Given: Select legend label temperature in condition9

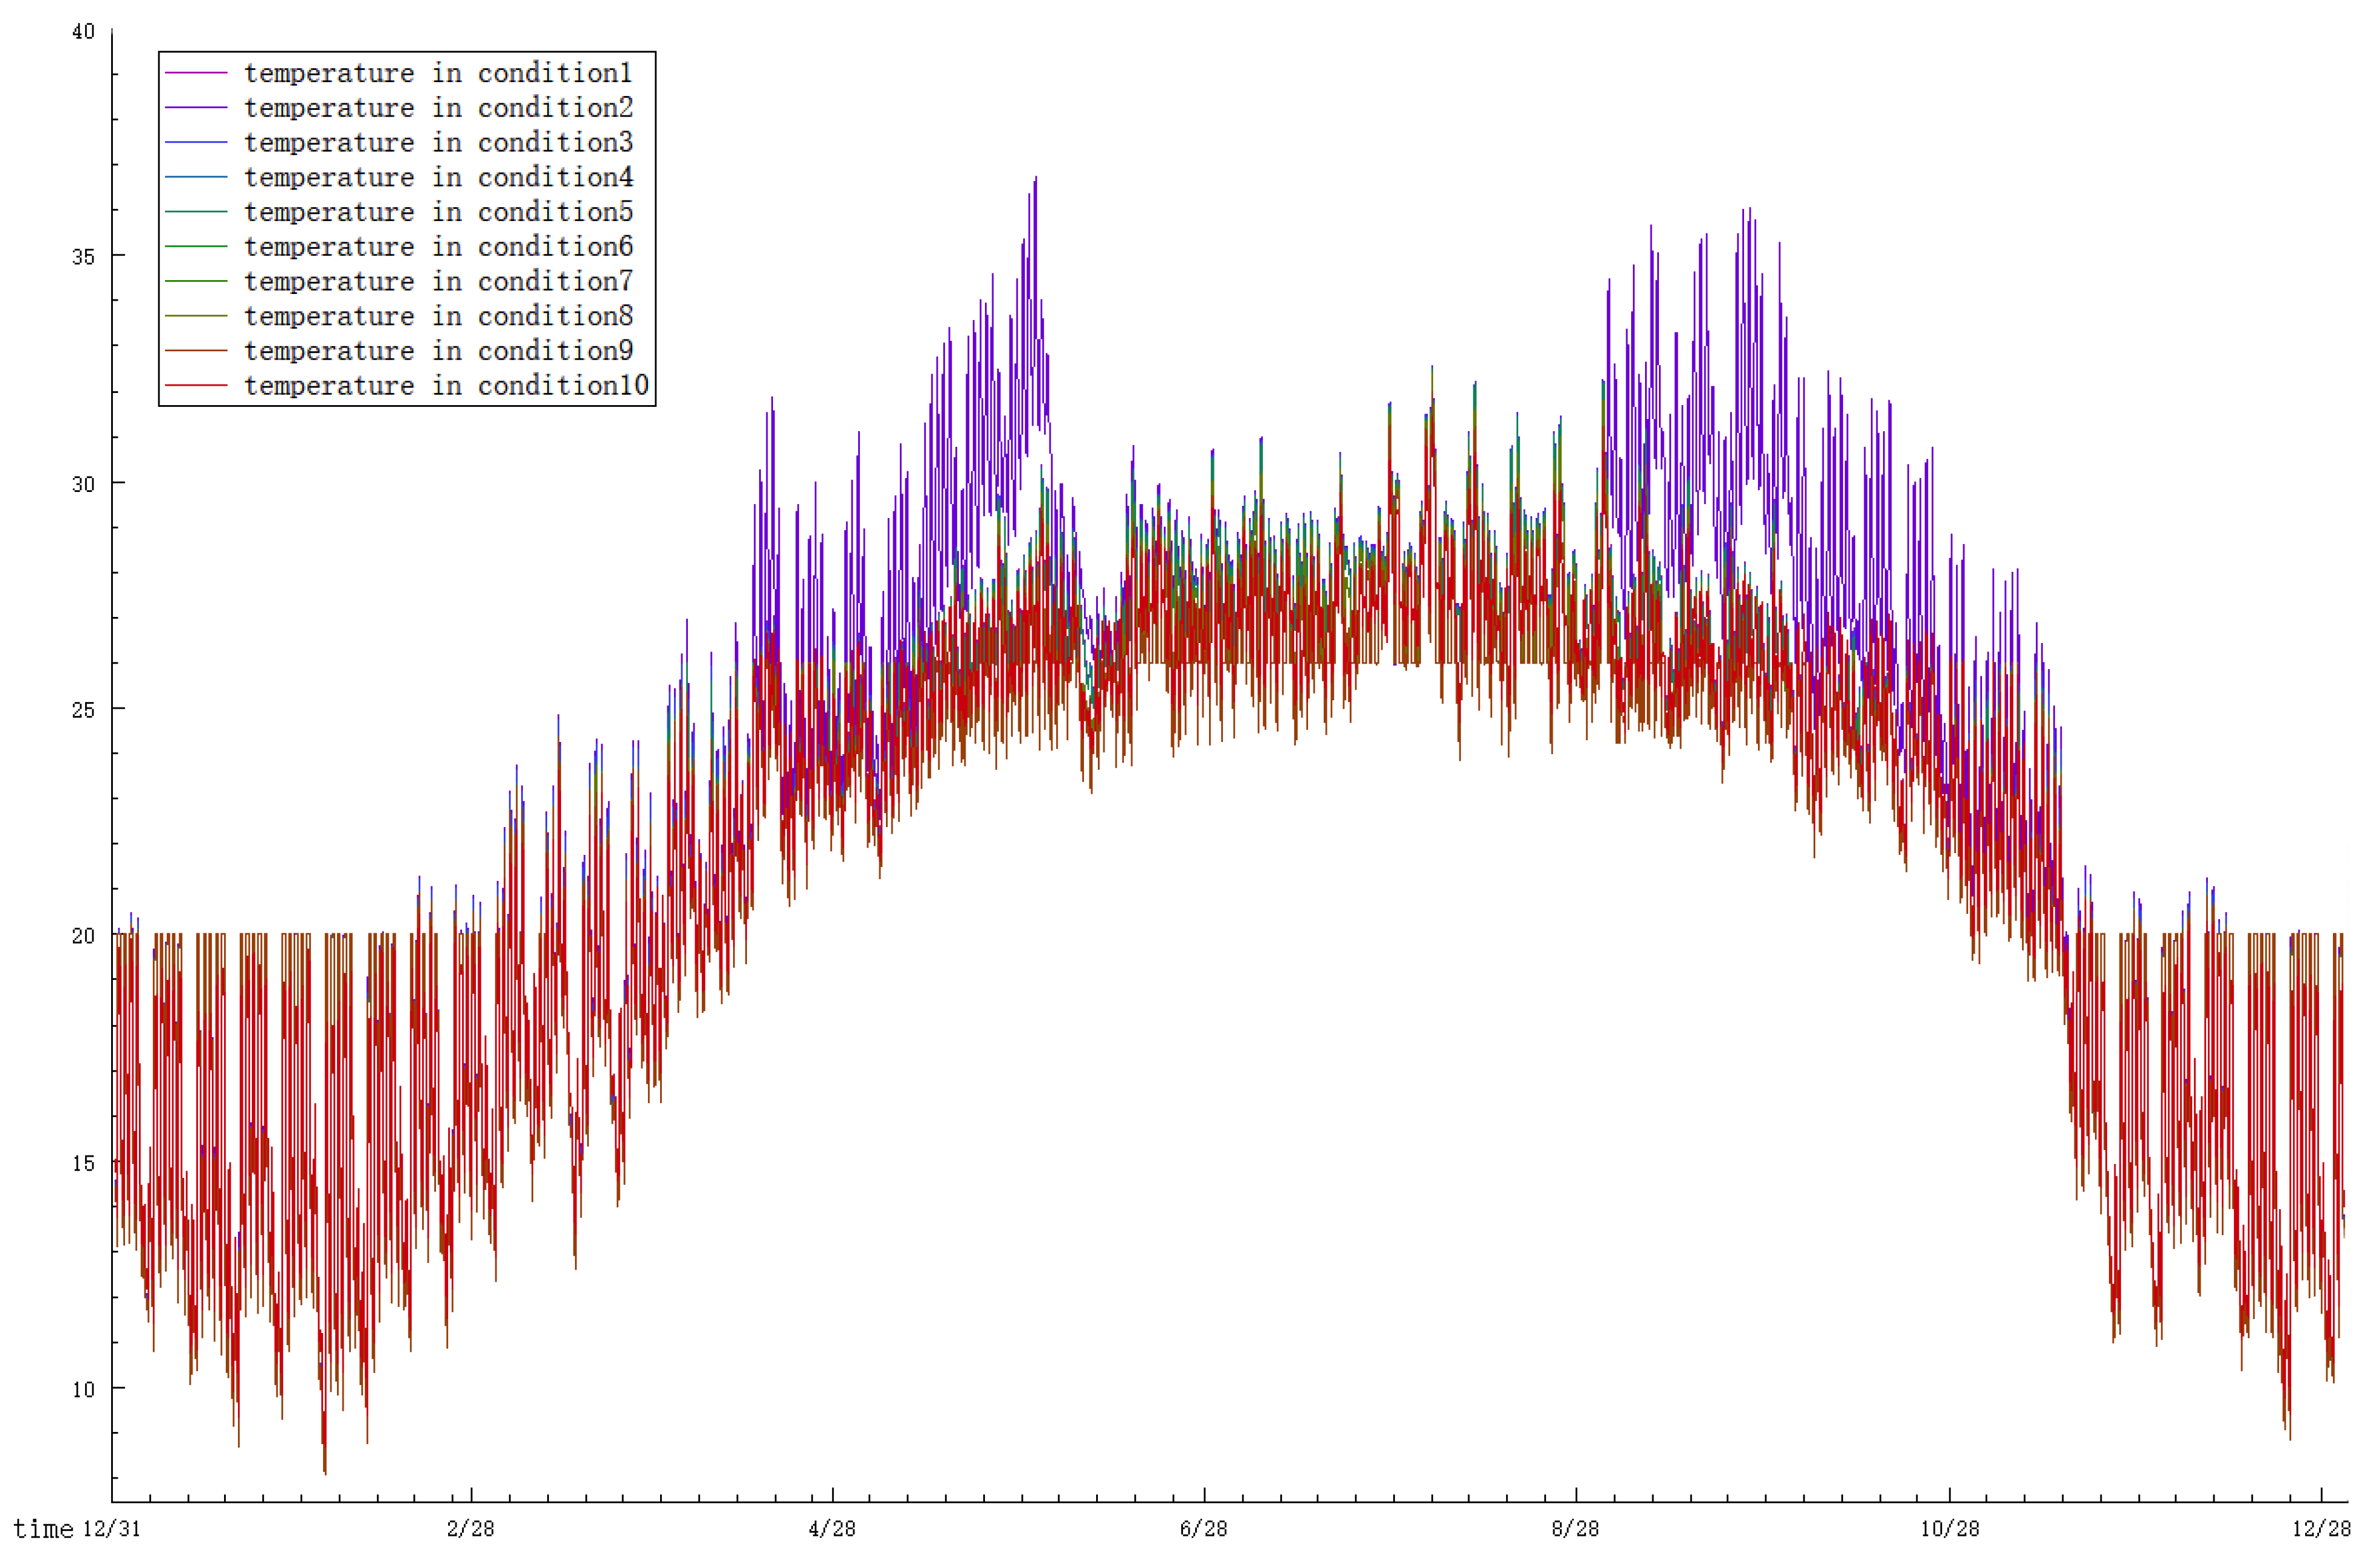Looking at the screenshot, I should pos(438,351).
